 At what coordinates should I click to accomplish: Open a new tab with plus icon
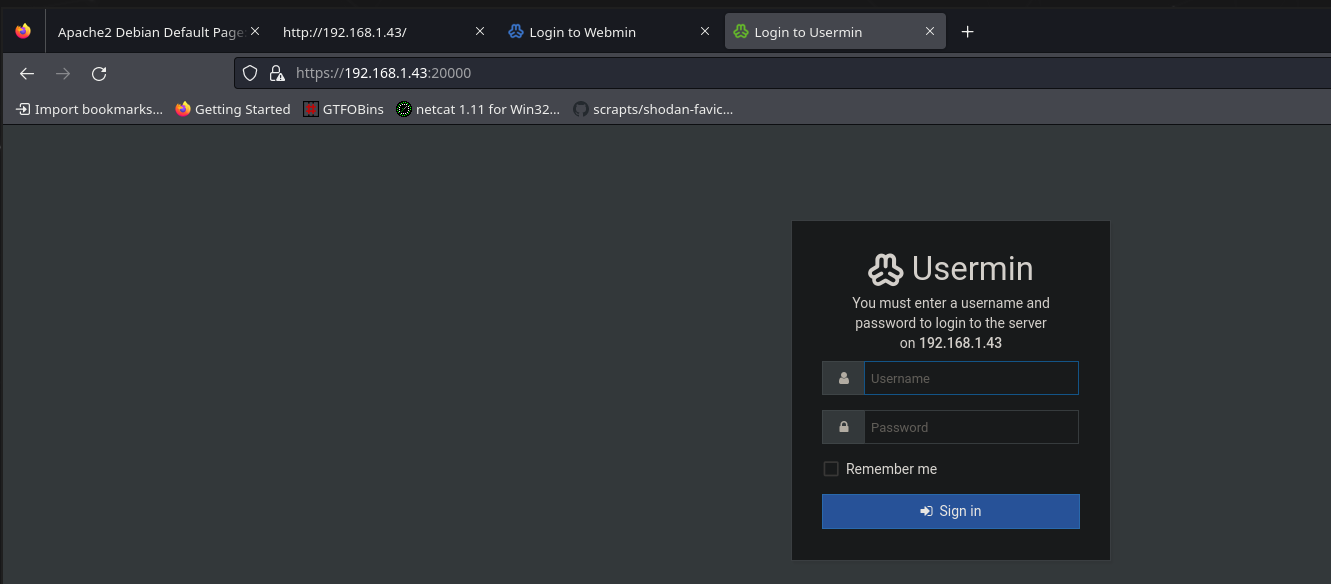click(967, 32)
